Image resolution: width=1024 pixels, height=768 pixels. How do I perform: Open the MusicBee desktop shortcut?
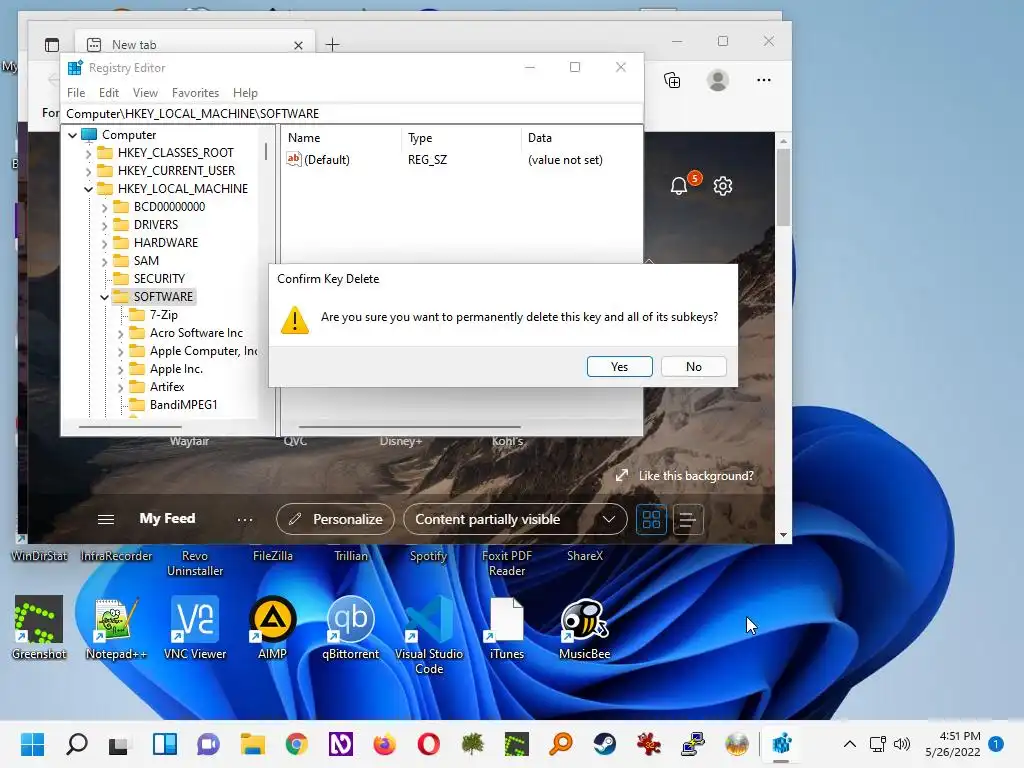584,628
